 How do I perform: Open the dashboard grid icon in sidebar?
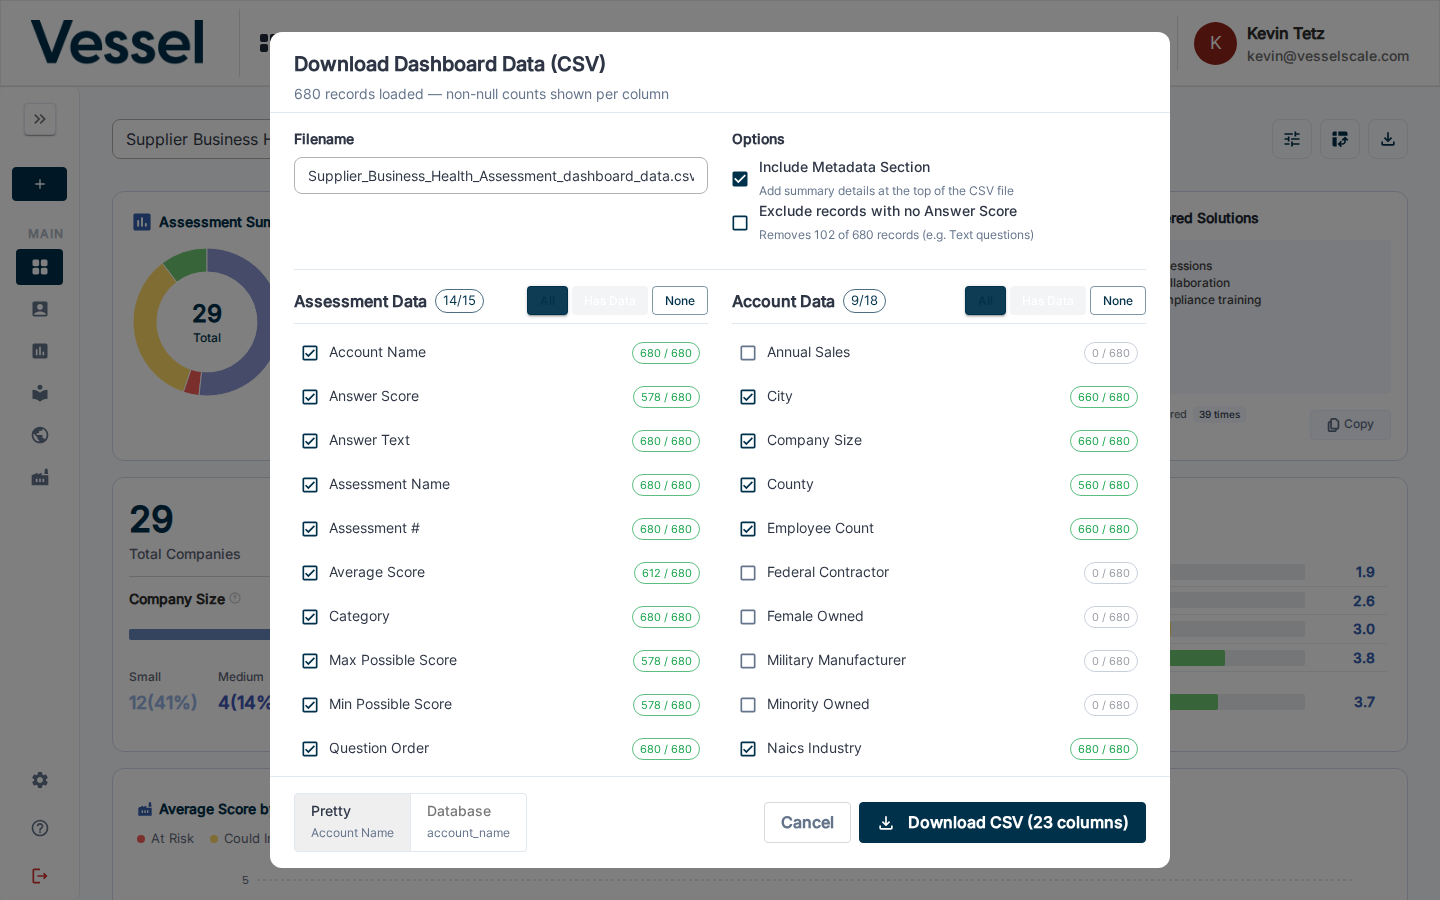click(x=40, y=267)
